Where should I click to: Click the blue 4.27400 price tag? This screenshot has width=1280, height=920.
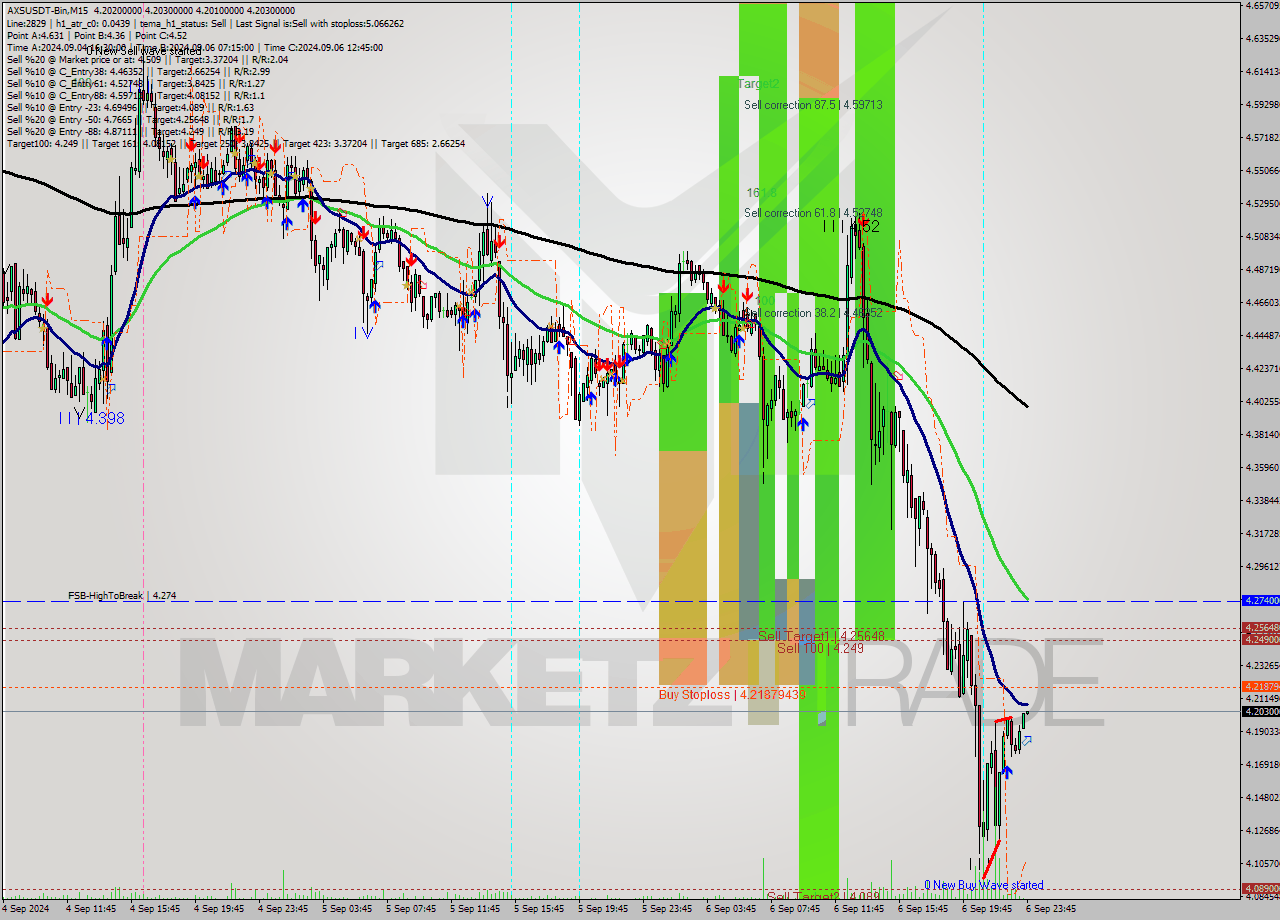pos(1260,600)
